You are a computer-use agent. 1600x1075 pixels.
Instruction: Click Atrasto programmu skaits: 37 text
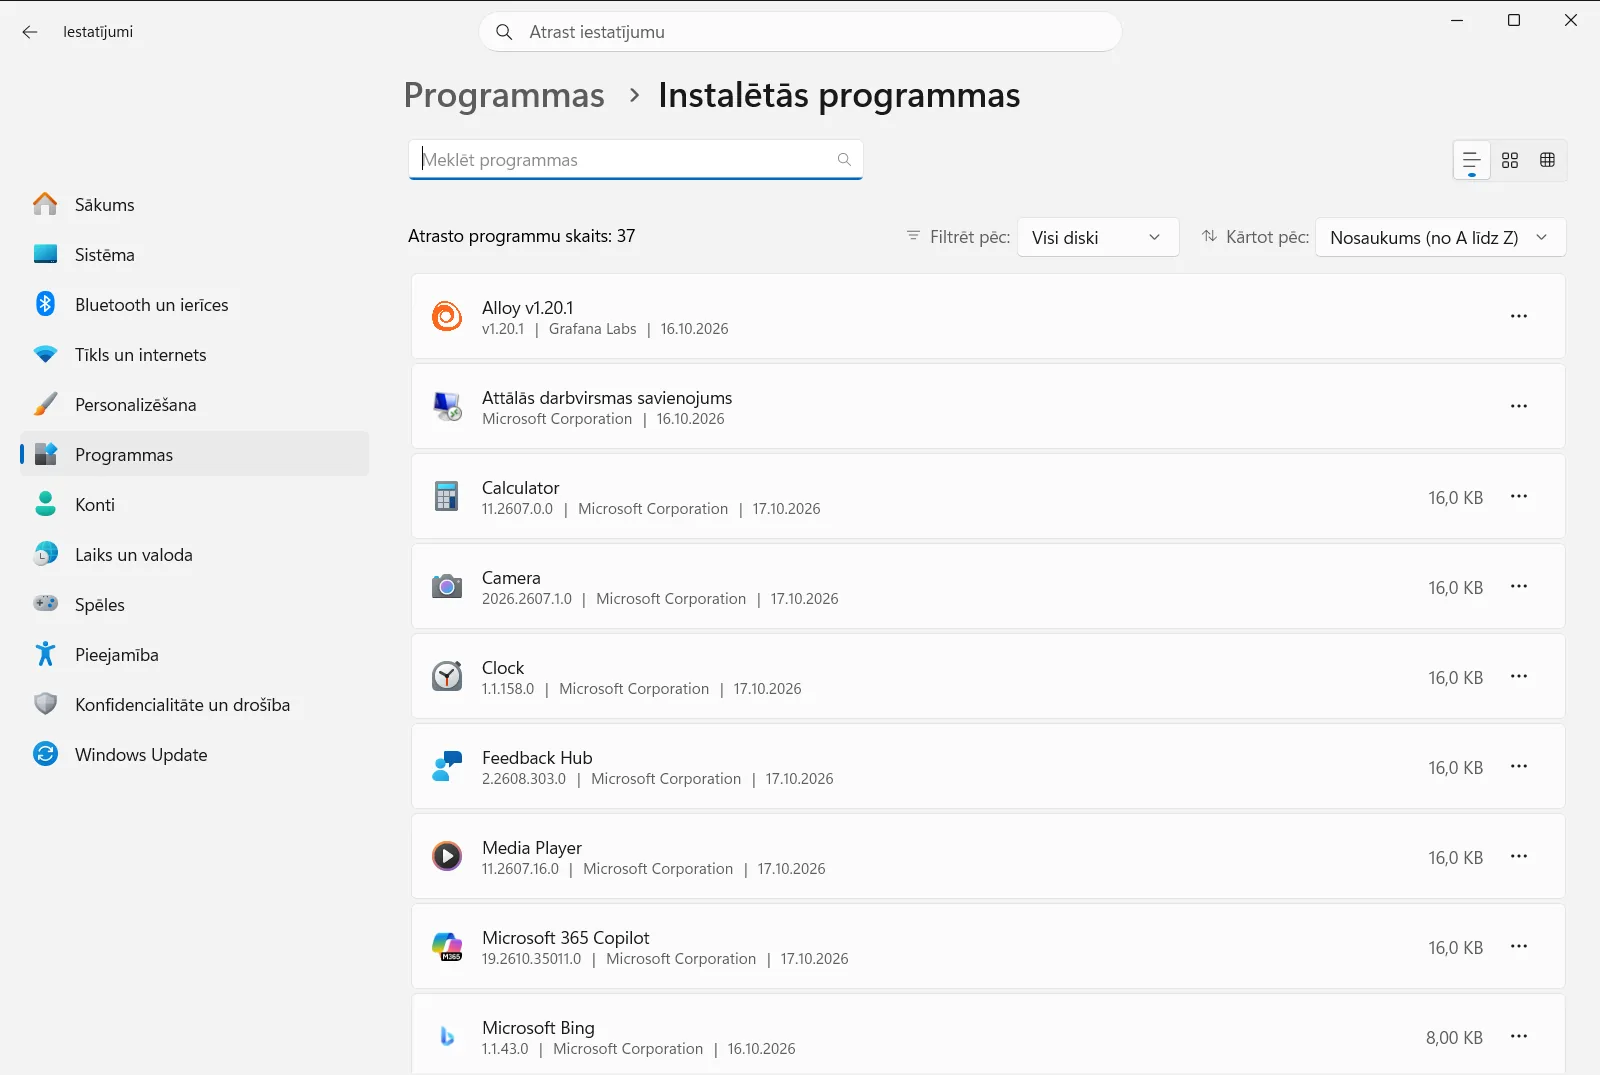[521, 236]
